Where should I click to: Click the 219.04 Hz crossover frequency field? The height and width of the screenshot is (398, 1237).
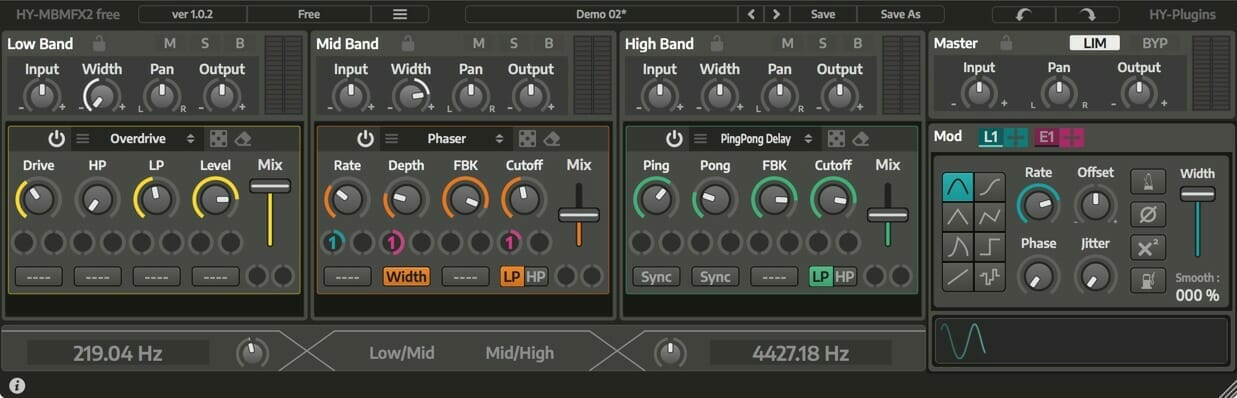point(118,353)
